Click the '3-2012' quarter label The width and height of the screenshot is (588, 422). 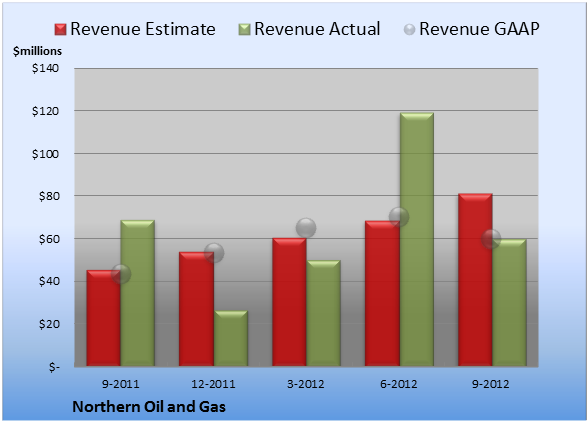pos(306,384)
